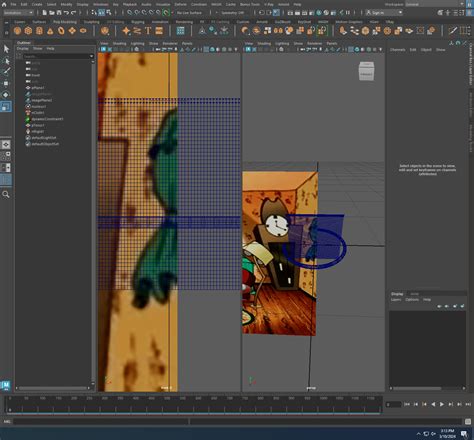Click play backward button
This screenshot has height=440, width=474.
point(433,404)
